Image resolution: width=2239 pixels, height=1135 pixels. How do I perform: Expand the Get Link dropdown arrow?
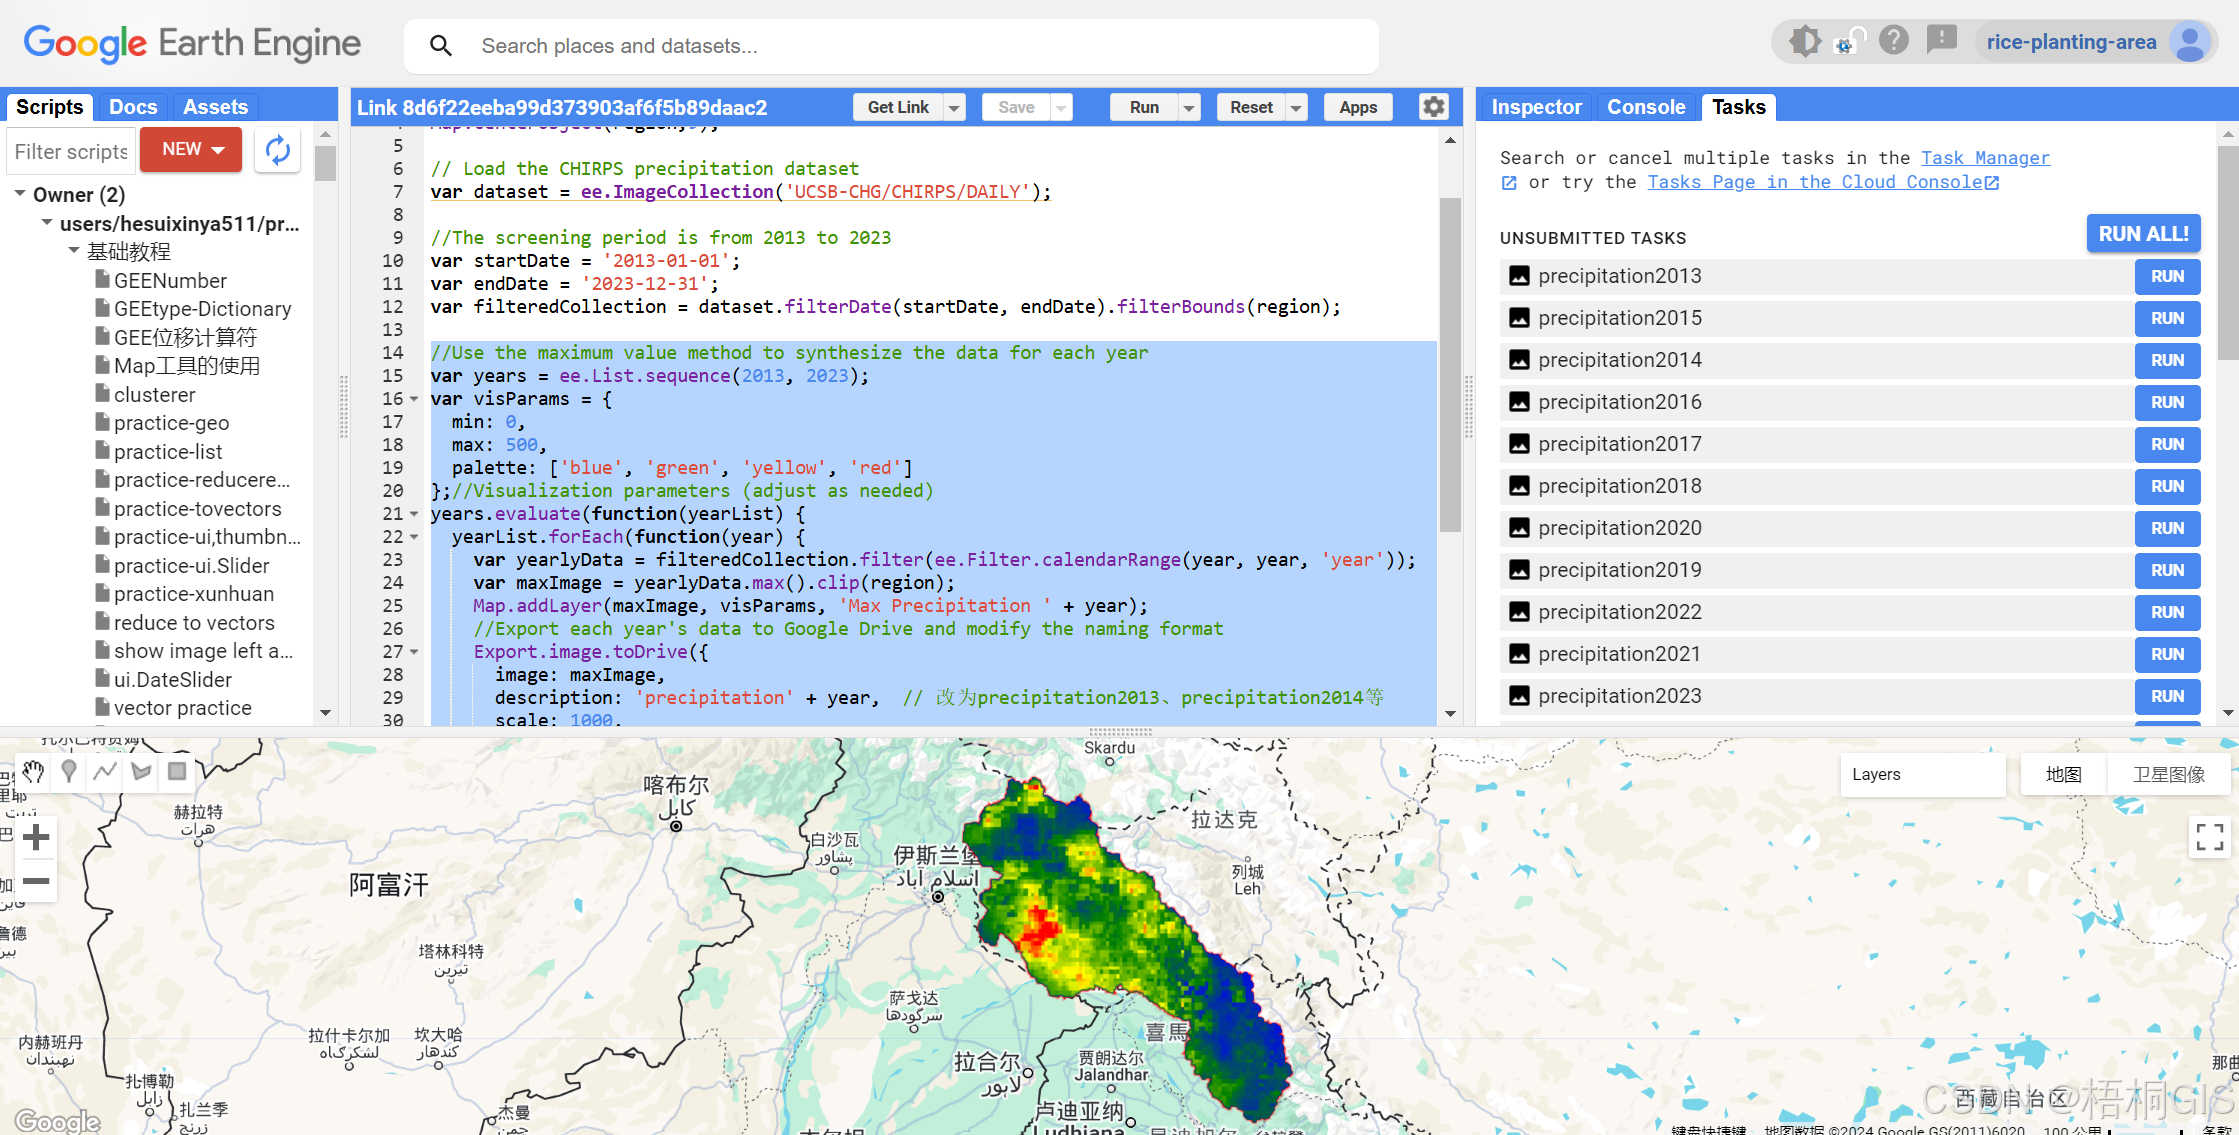[954, 108]
